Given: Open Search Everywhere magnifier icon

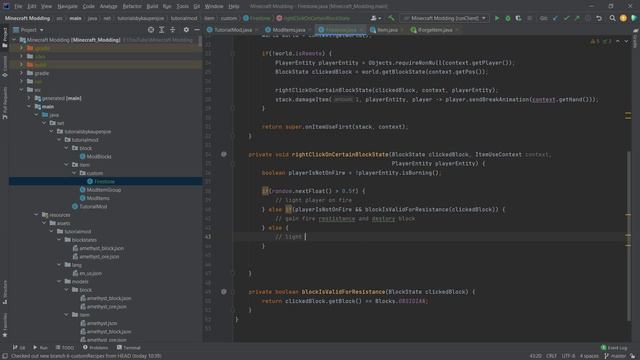Looking at the screenshot, I should [x=612, y=18].
